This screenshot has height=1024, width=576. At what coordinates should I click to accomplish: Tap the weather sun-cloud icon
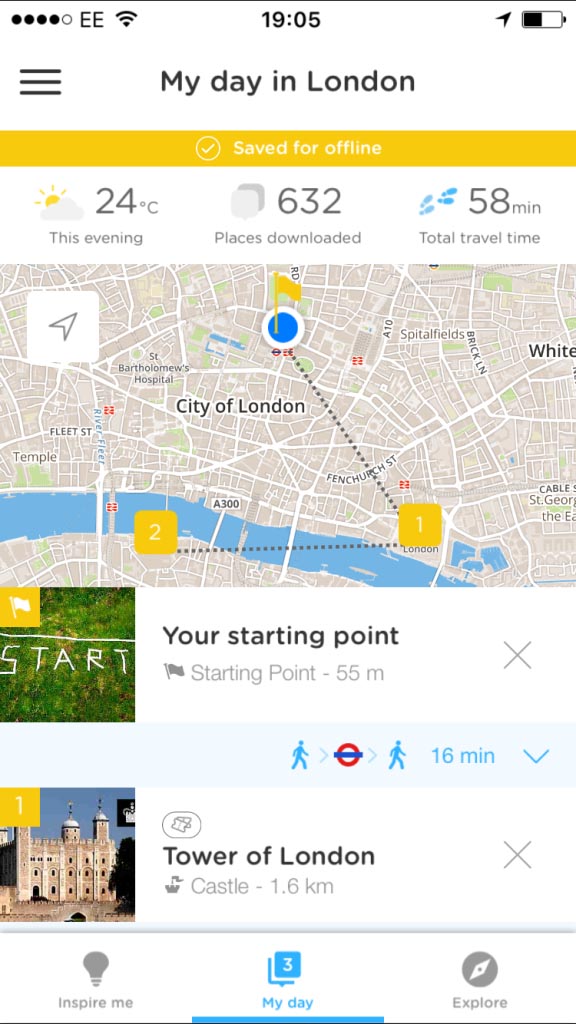point(60,202)
